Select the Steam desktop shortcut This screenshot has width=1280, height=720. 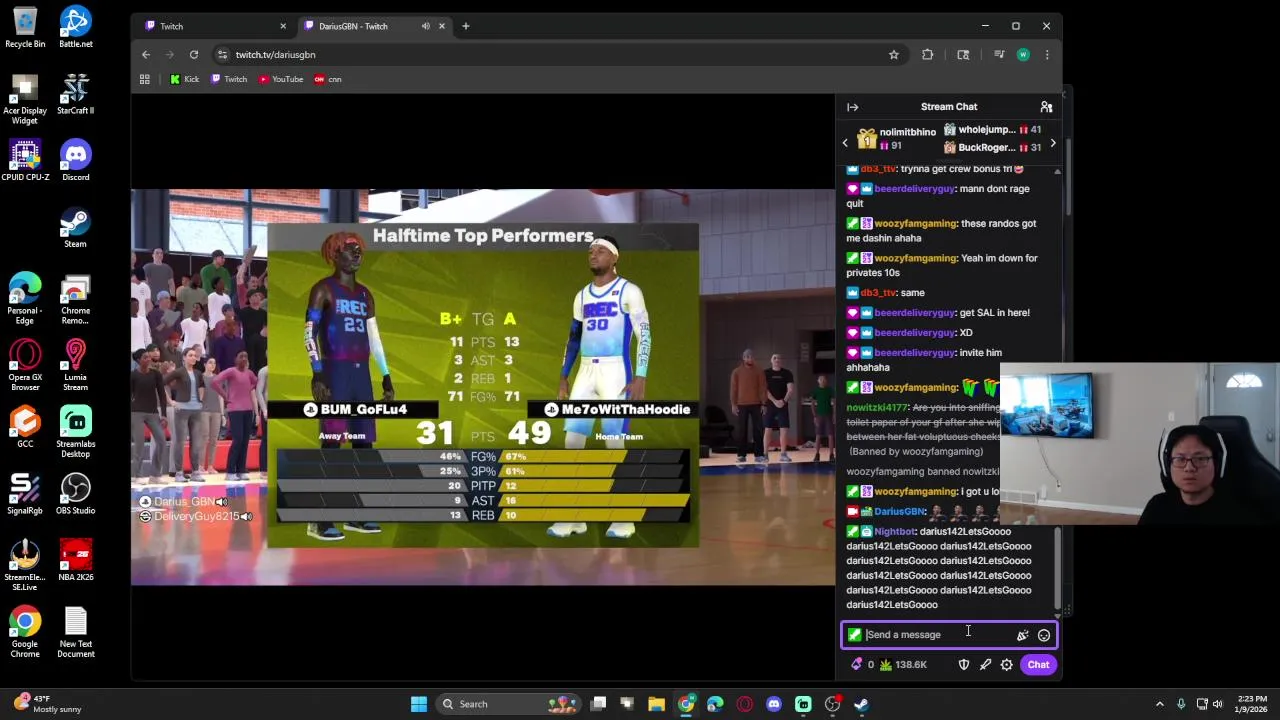coord(75,227)
